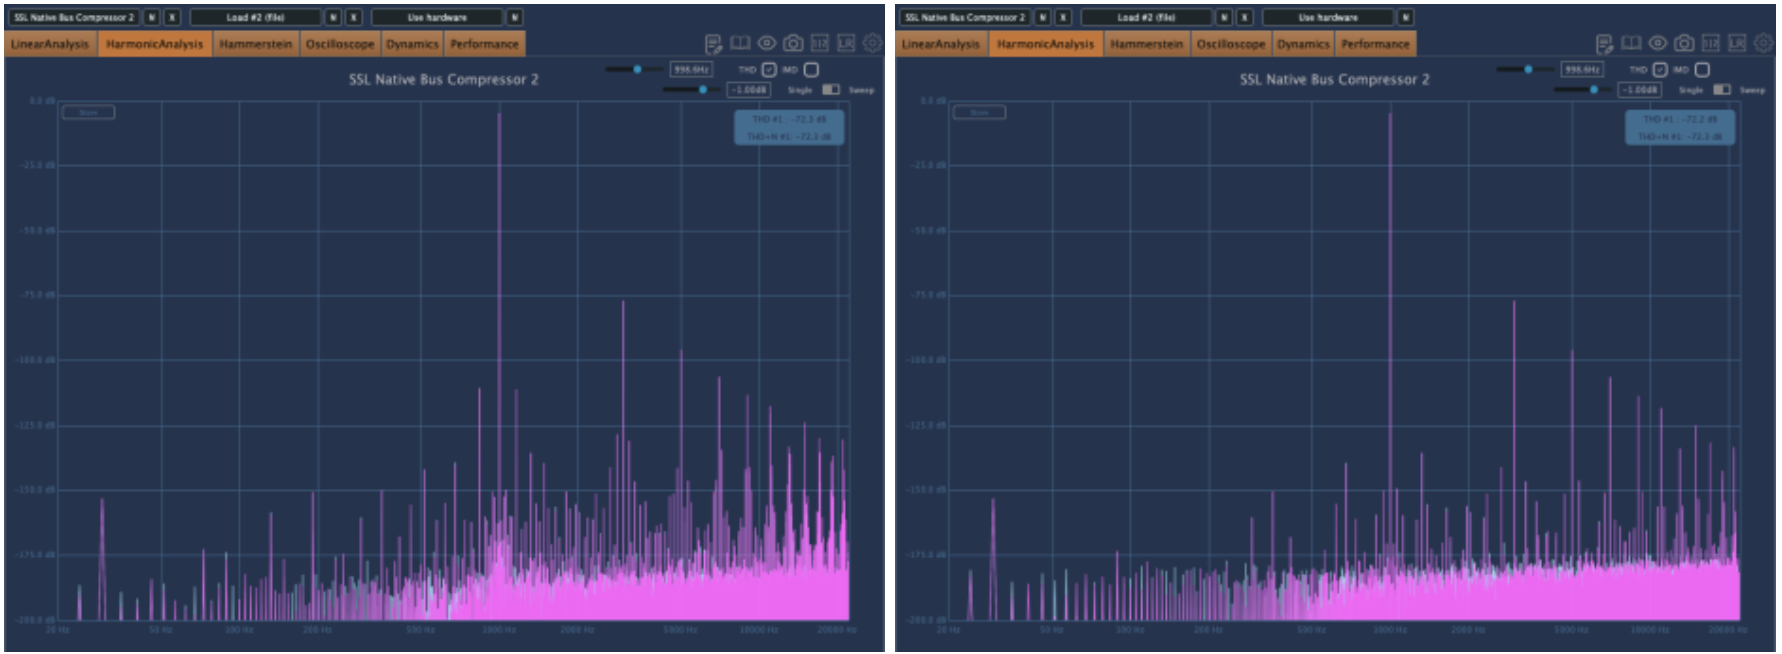Click the dB level slider in left window
Screen dimensions: 1782x654
[x=693, y=90]
